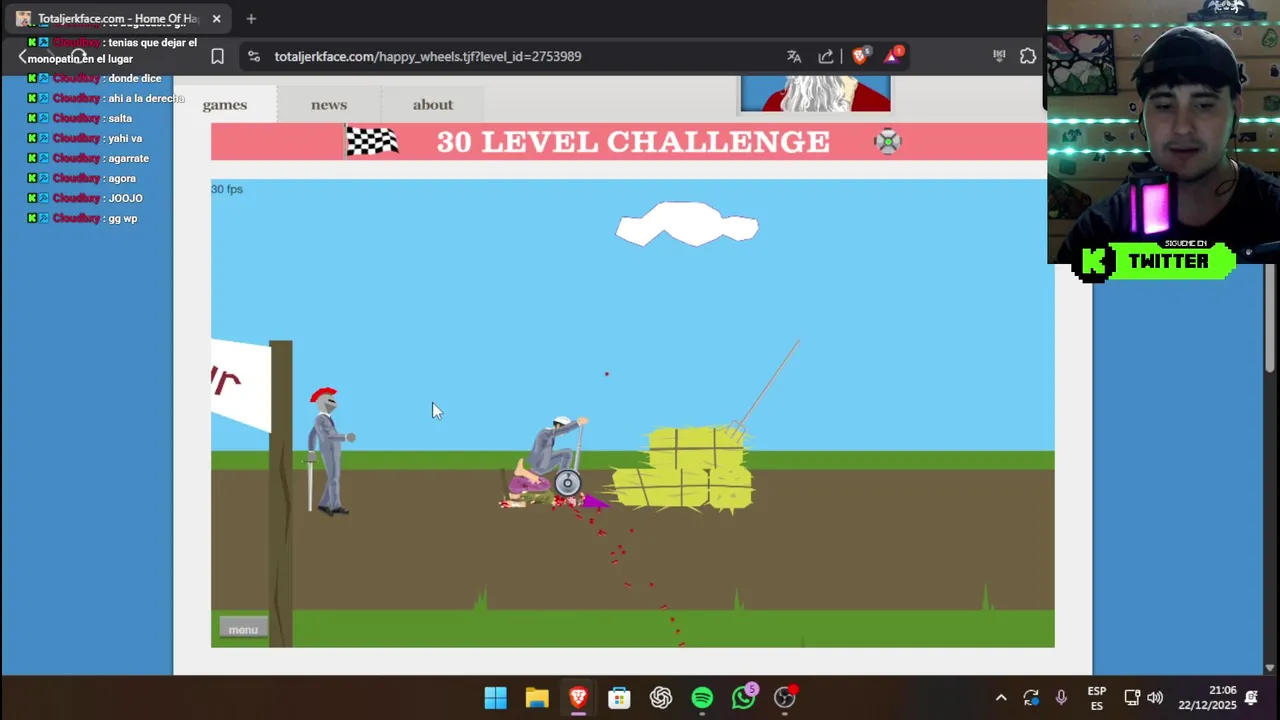Viewport: 1280px width, 720px height.
Task: Click the TWITTER overlay label on webcam
Action: (x=1168, y=261)
